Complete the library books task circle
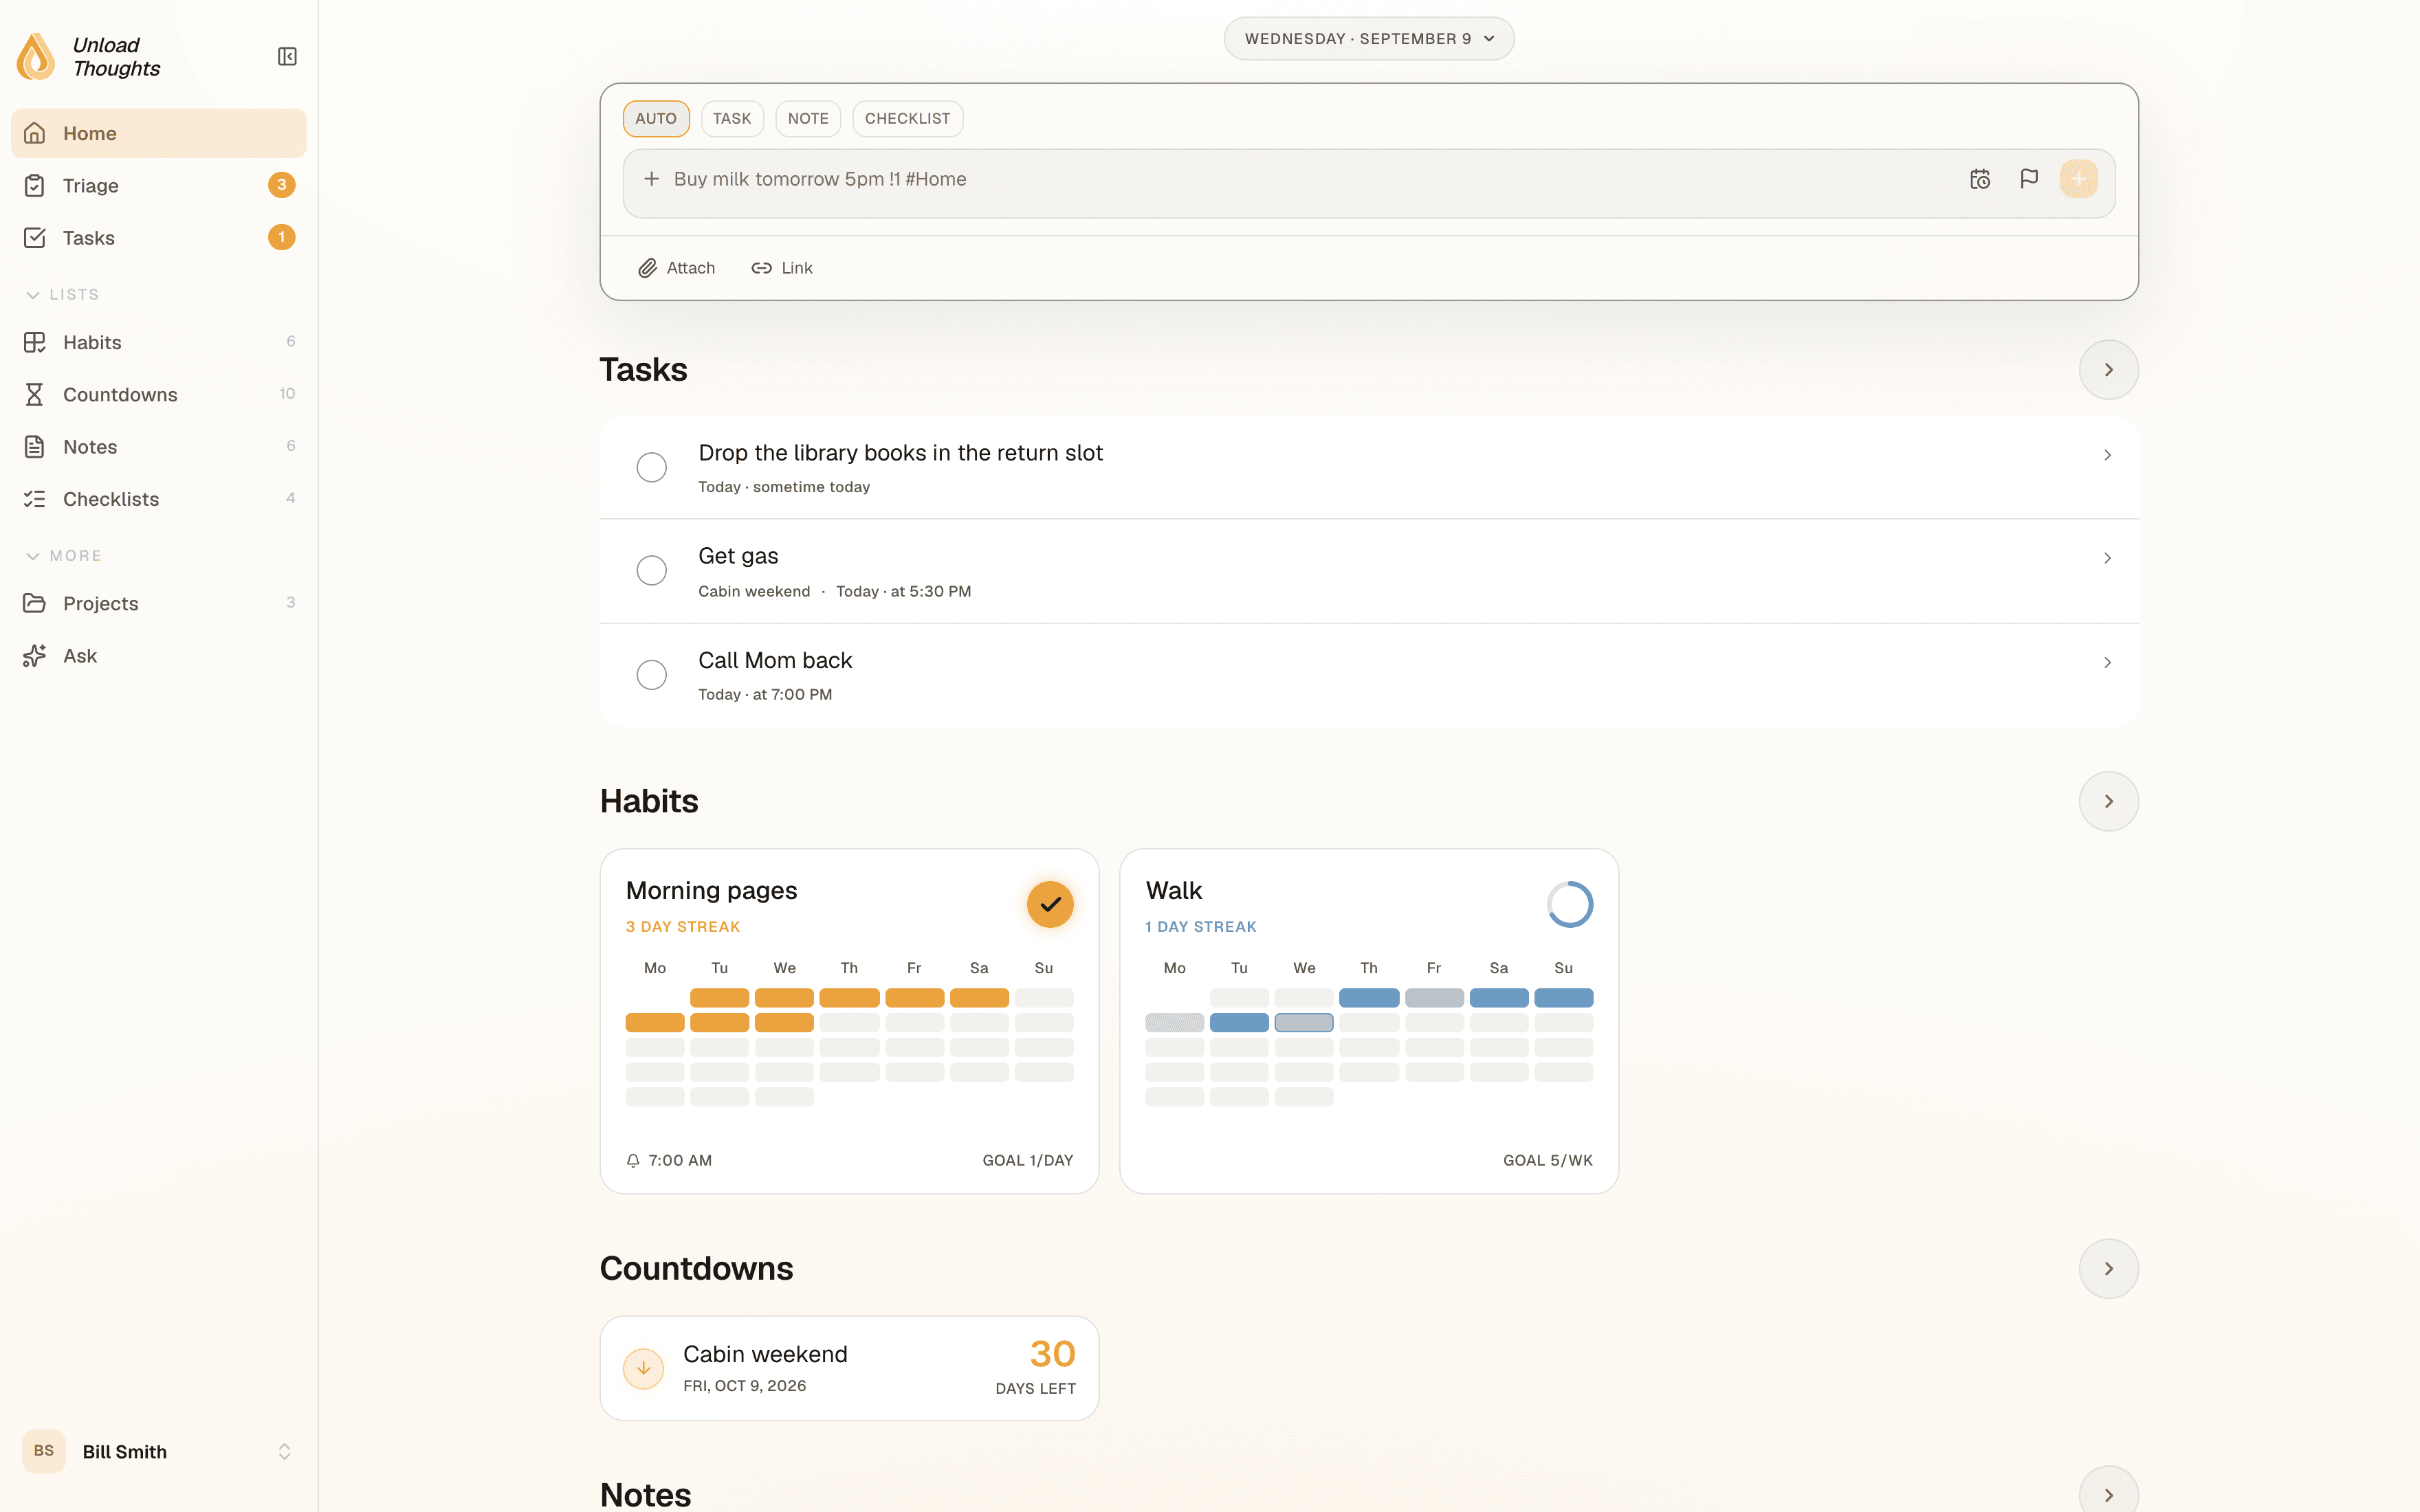Viewport: 2420px width, 1512px height. pyautogui.click(x=652, y=467)
